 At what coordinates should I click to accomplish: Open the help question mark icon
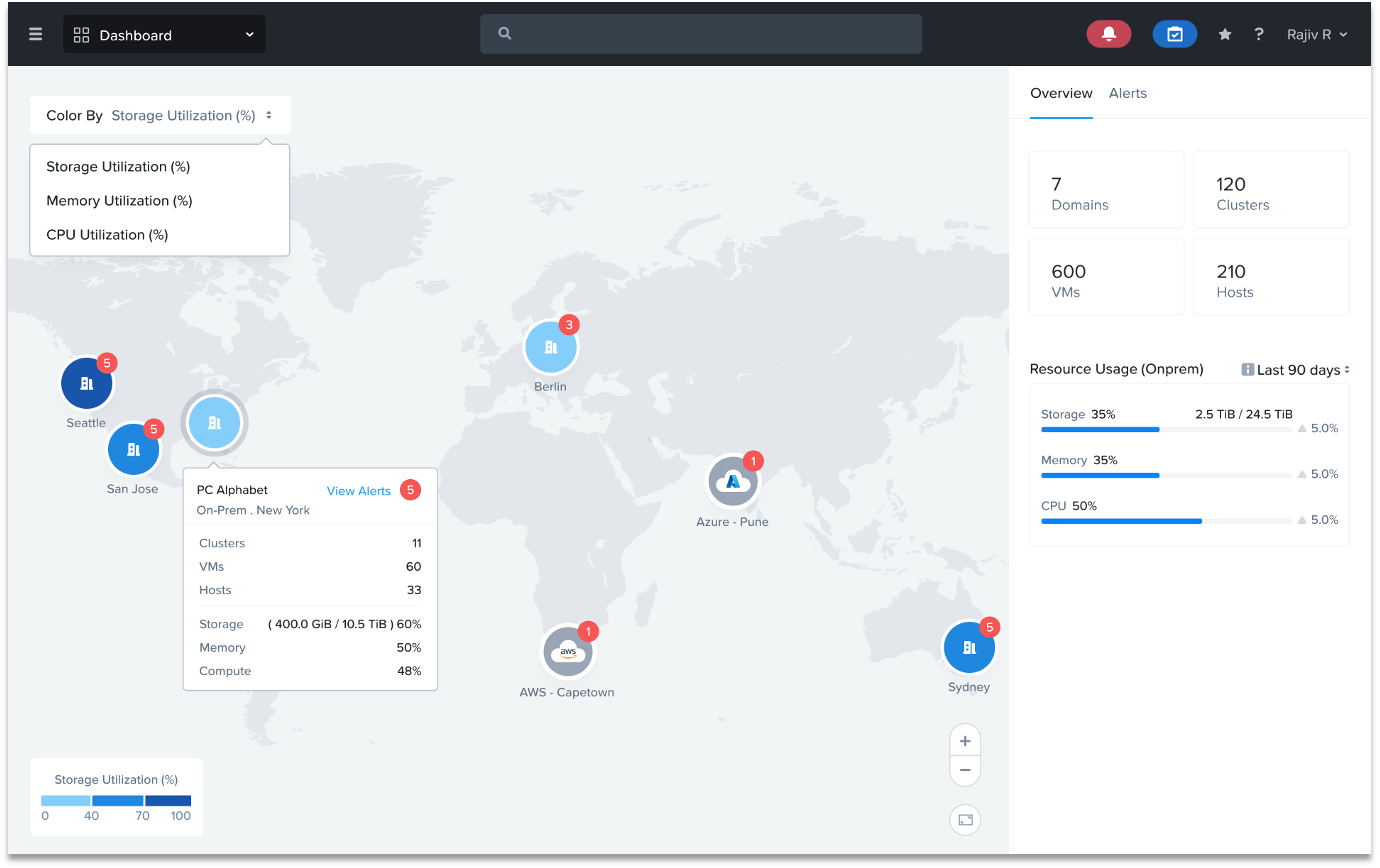pos(1258,34)
